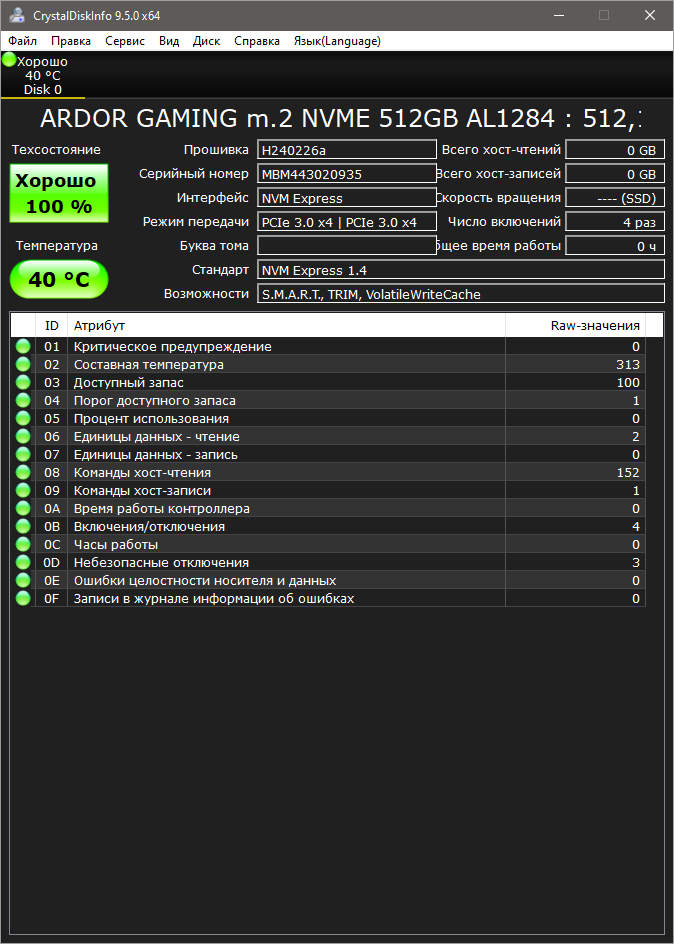
Task: Click the ARDOR GAMING m.2 NVME 512GB title
Action: pyautogui.click(x=341, y=119)
